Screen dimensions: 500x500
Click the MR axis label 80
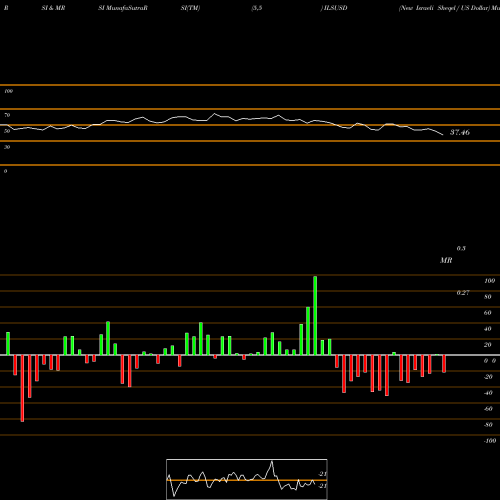(x=488, y=297)
